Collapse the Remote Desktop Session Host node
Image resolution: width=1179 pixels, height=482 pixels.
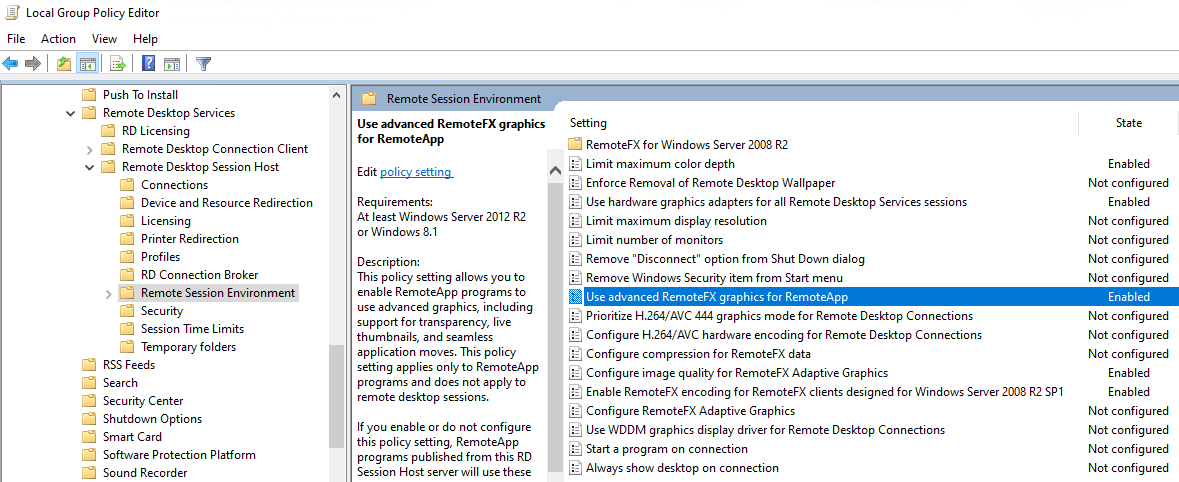pos(89,168)
